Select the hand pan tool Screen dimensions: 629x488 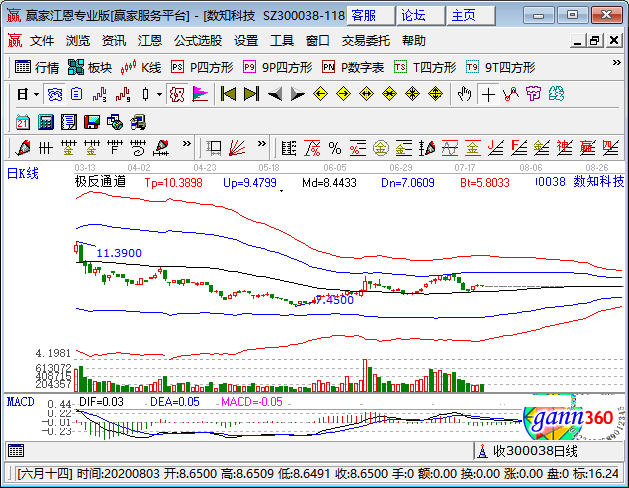[x=465, y=94]
